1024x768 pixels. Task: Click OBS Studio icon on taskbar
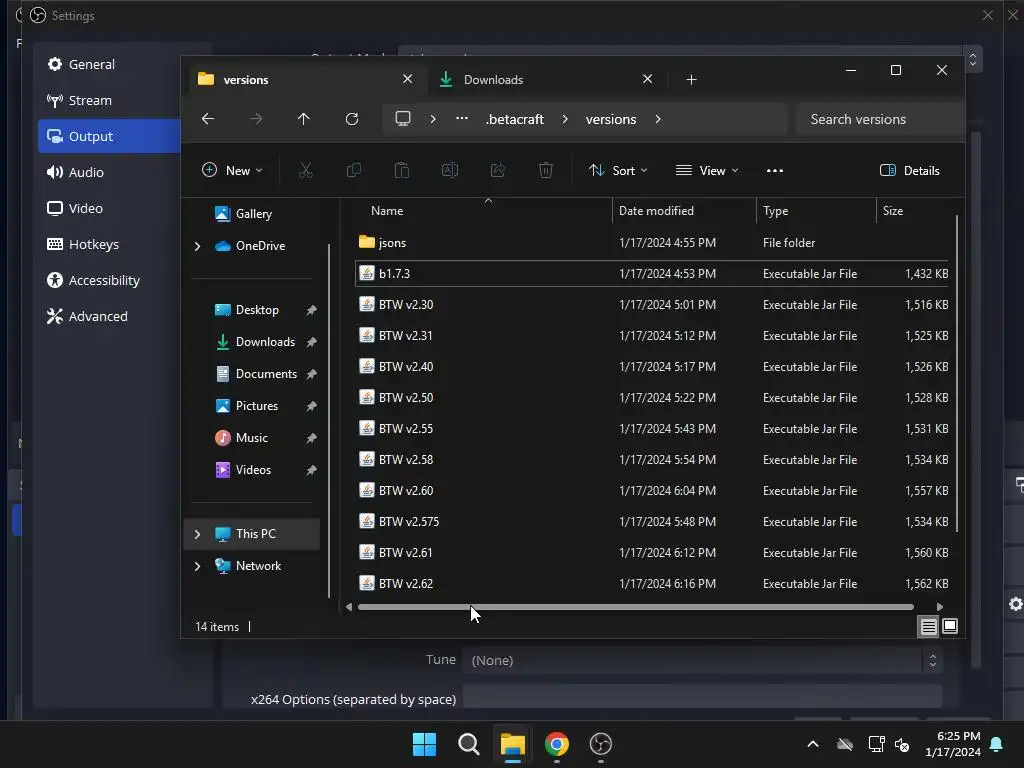601,744
